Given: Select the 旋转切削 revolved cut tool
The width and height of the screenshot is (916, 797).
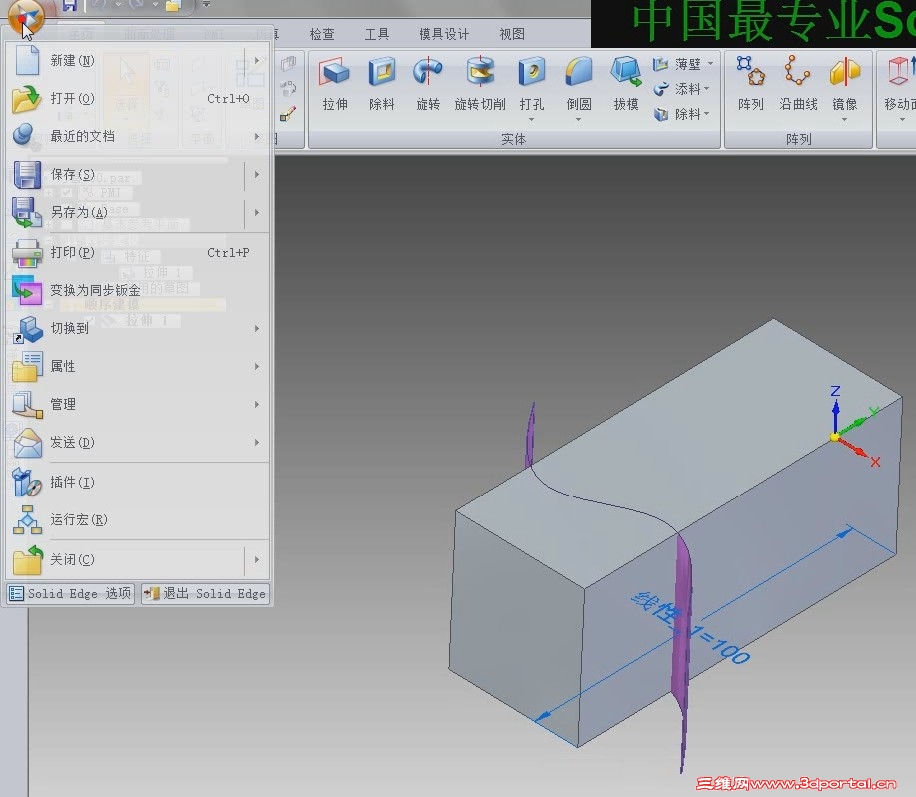Looking at the screenshot, I should 480,84.
